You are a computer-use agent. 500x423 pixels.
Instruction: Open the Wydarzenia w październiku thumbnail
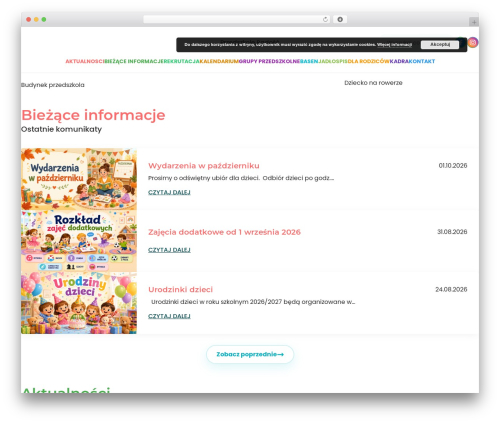79,179
